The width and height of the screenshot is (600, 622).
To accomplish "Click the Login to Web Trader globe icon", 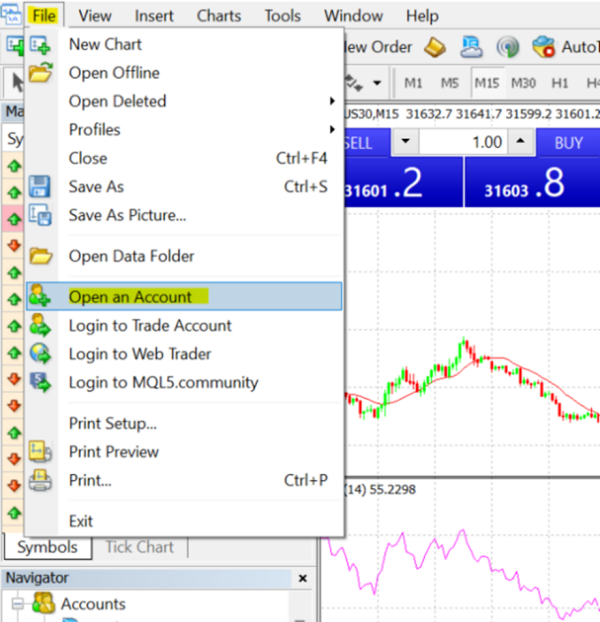I will click(x=40, y=354).
